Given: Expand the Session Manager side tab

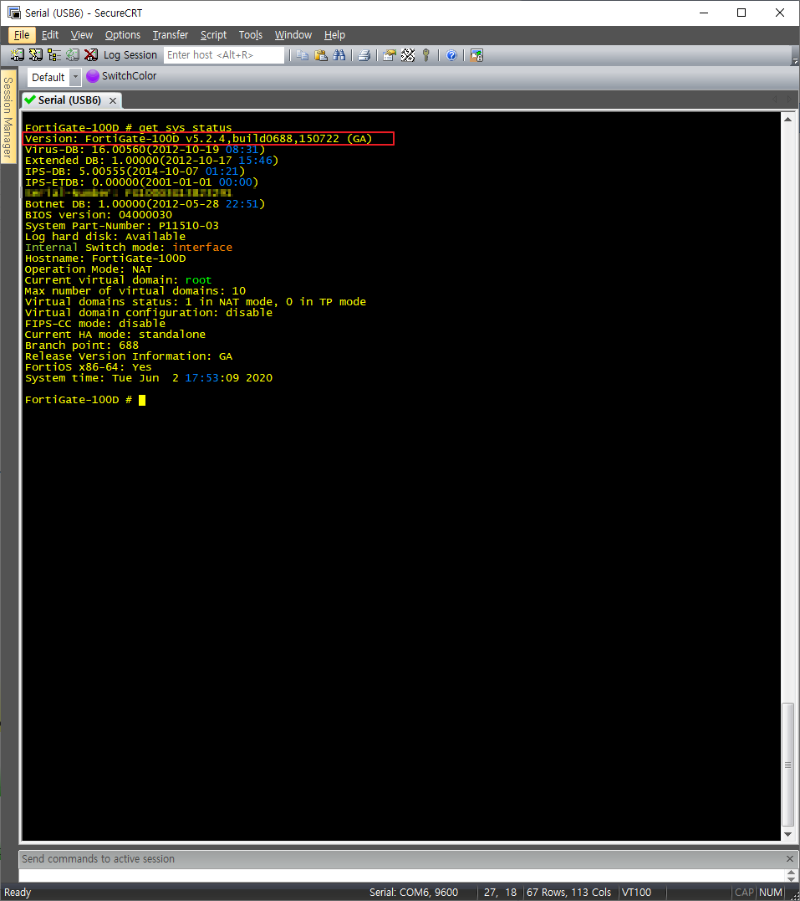Looking at the screenshot, I should (x=8, y=117).
